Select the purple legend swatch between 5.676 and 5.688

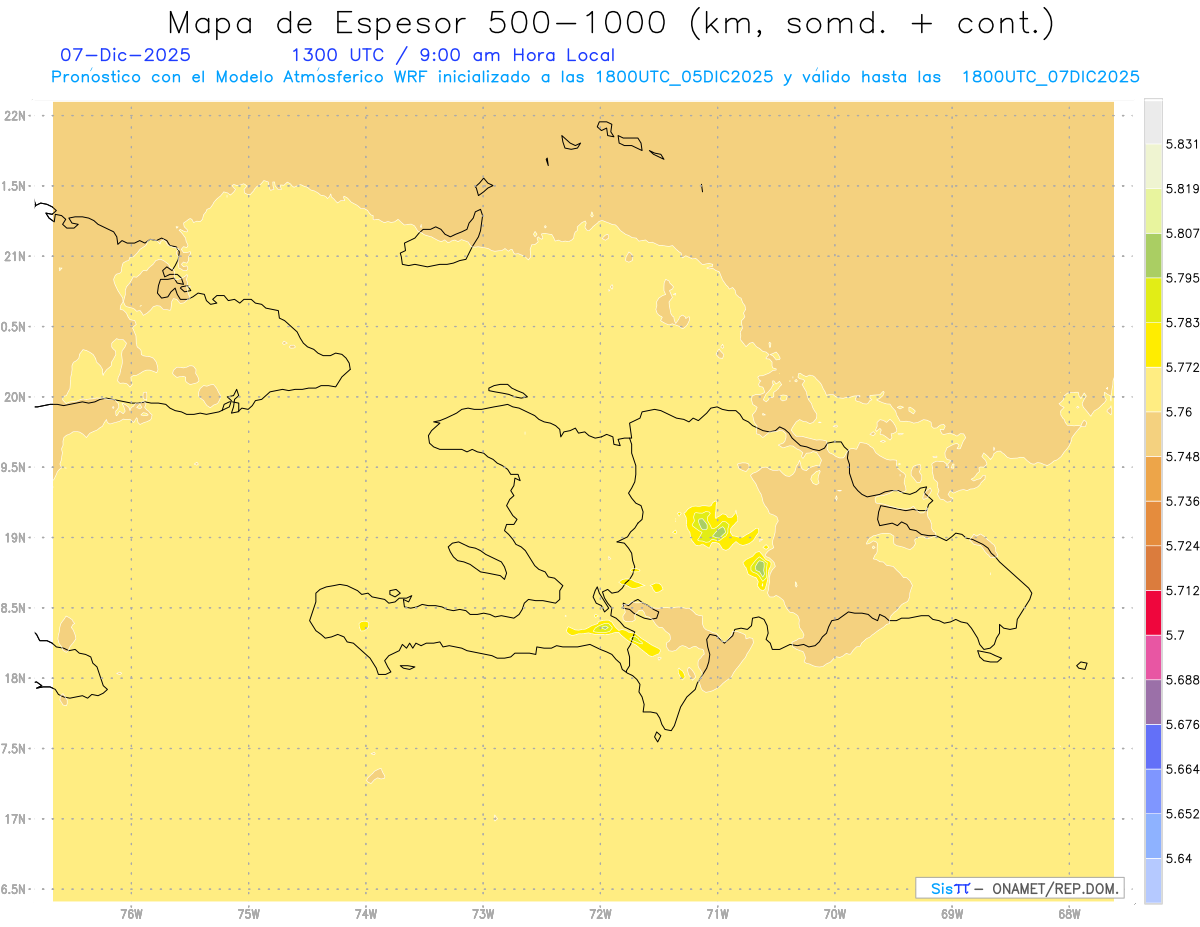point(1153,702)
